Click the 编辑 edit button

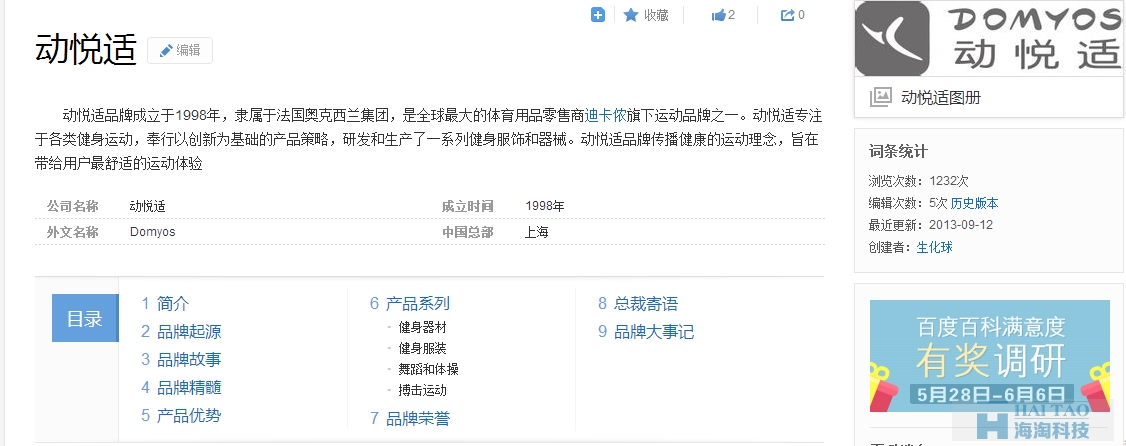tap(180, 50)
